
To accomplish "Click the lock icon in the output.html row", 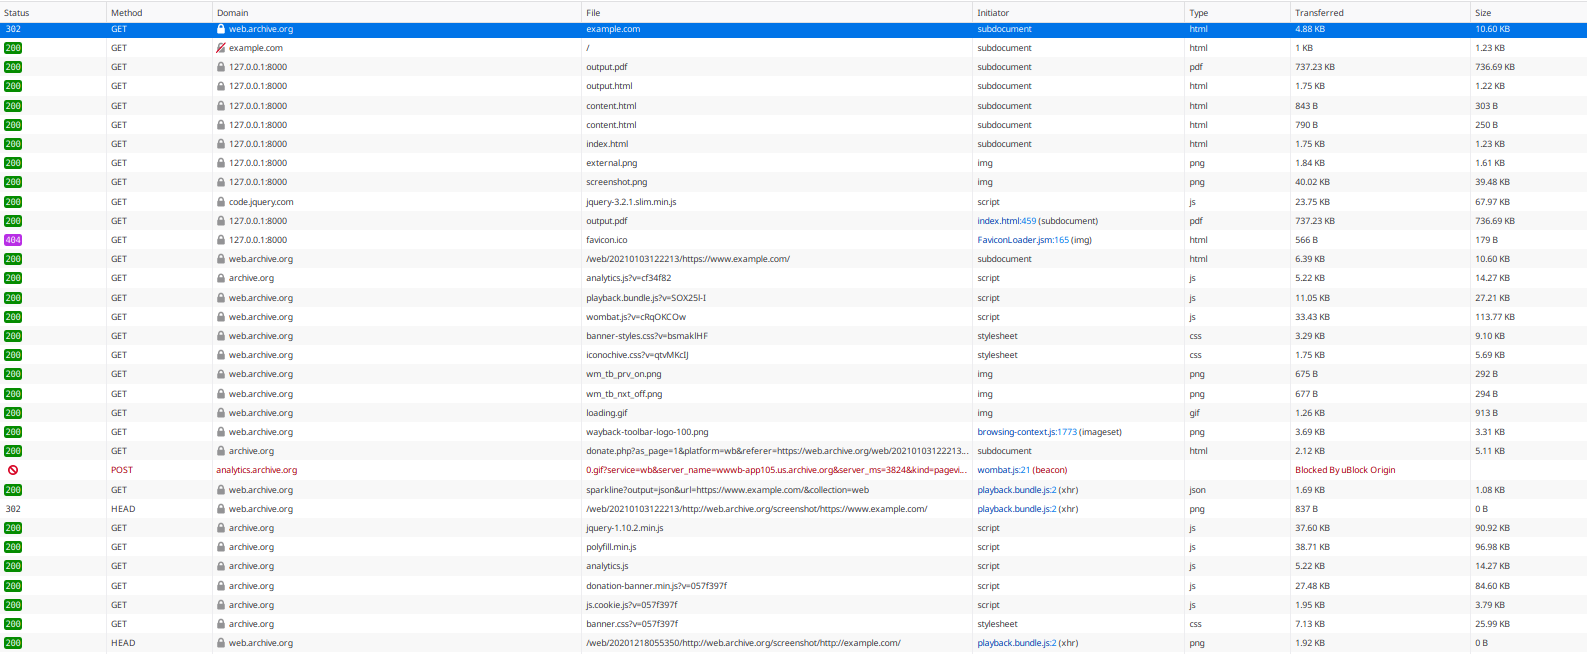I will 221,86.
